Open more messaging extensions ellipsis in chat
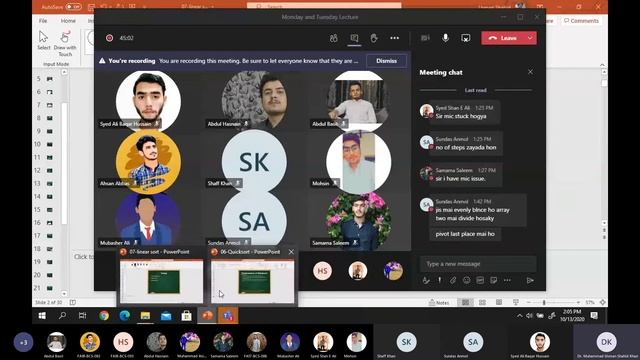This screenshot has width=640, height=360. pyautogui.click(x=507, y=280)
